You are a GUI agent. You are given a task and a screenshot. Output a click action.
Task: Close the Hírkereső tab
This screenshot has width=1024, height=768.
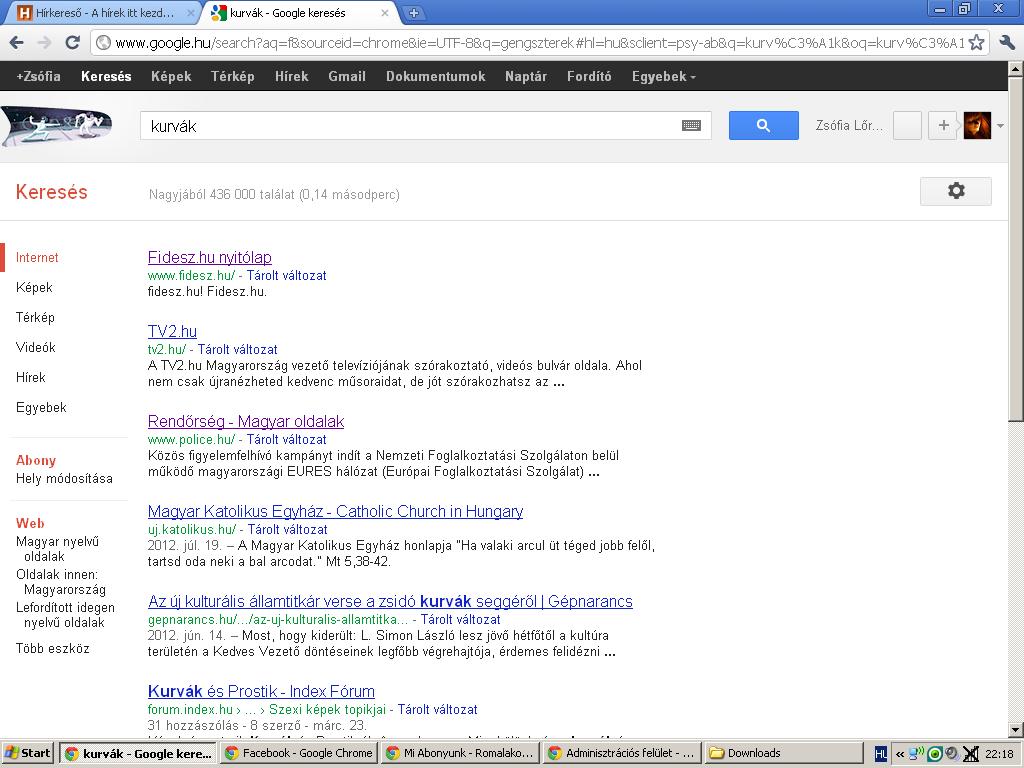[x=191, y=13]
